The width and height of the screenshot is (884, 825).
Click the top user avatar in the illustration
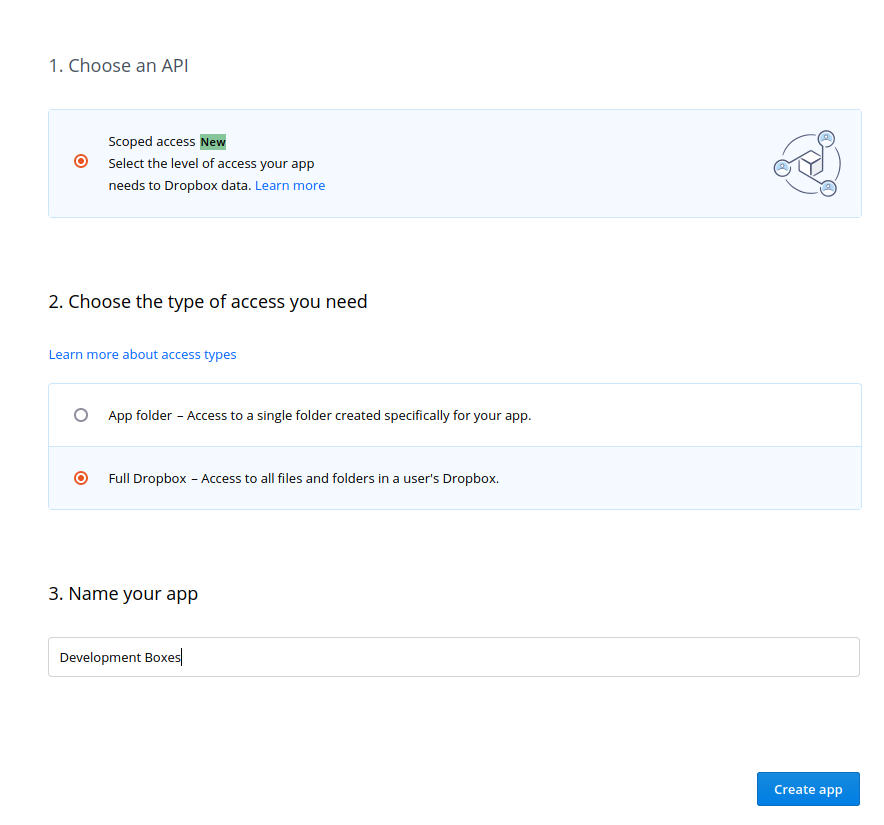[x=826, y=138]
